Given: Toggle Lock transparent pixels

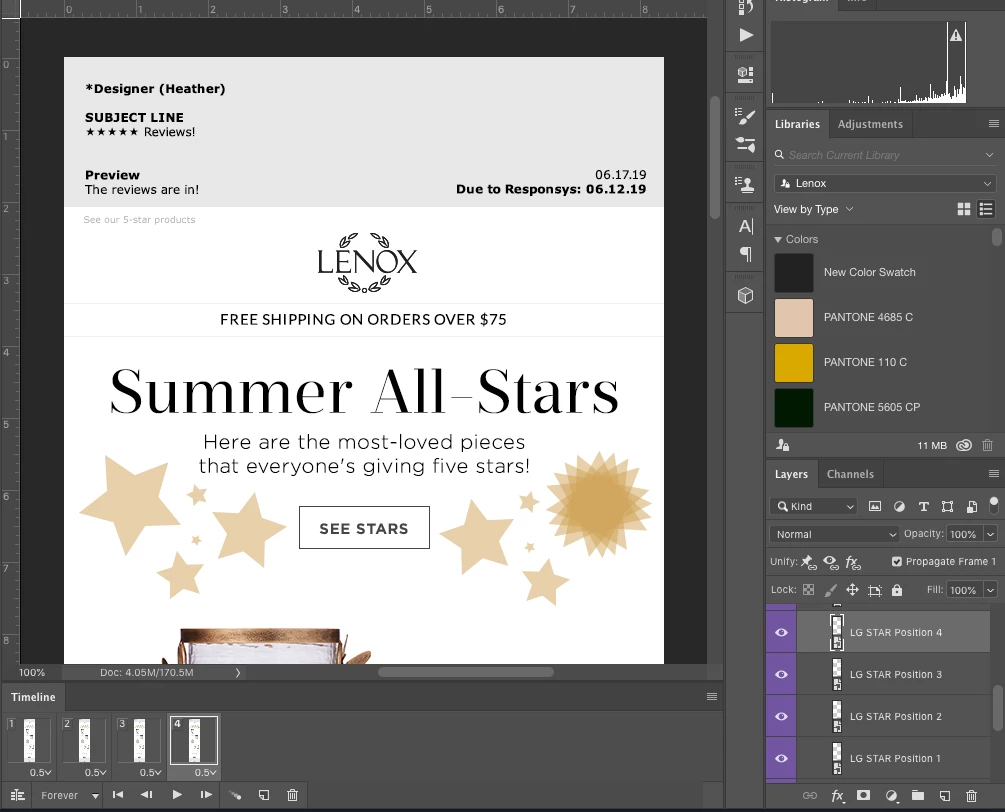Looking at the screenshot, I should [809, 590].
